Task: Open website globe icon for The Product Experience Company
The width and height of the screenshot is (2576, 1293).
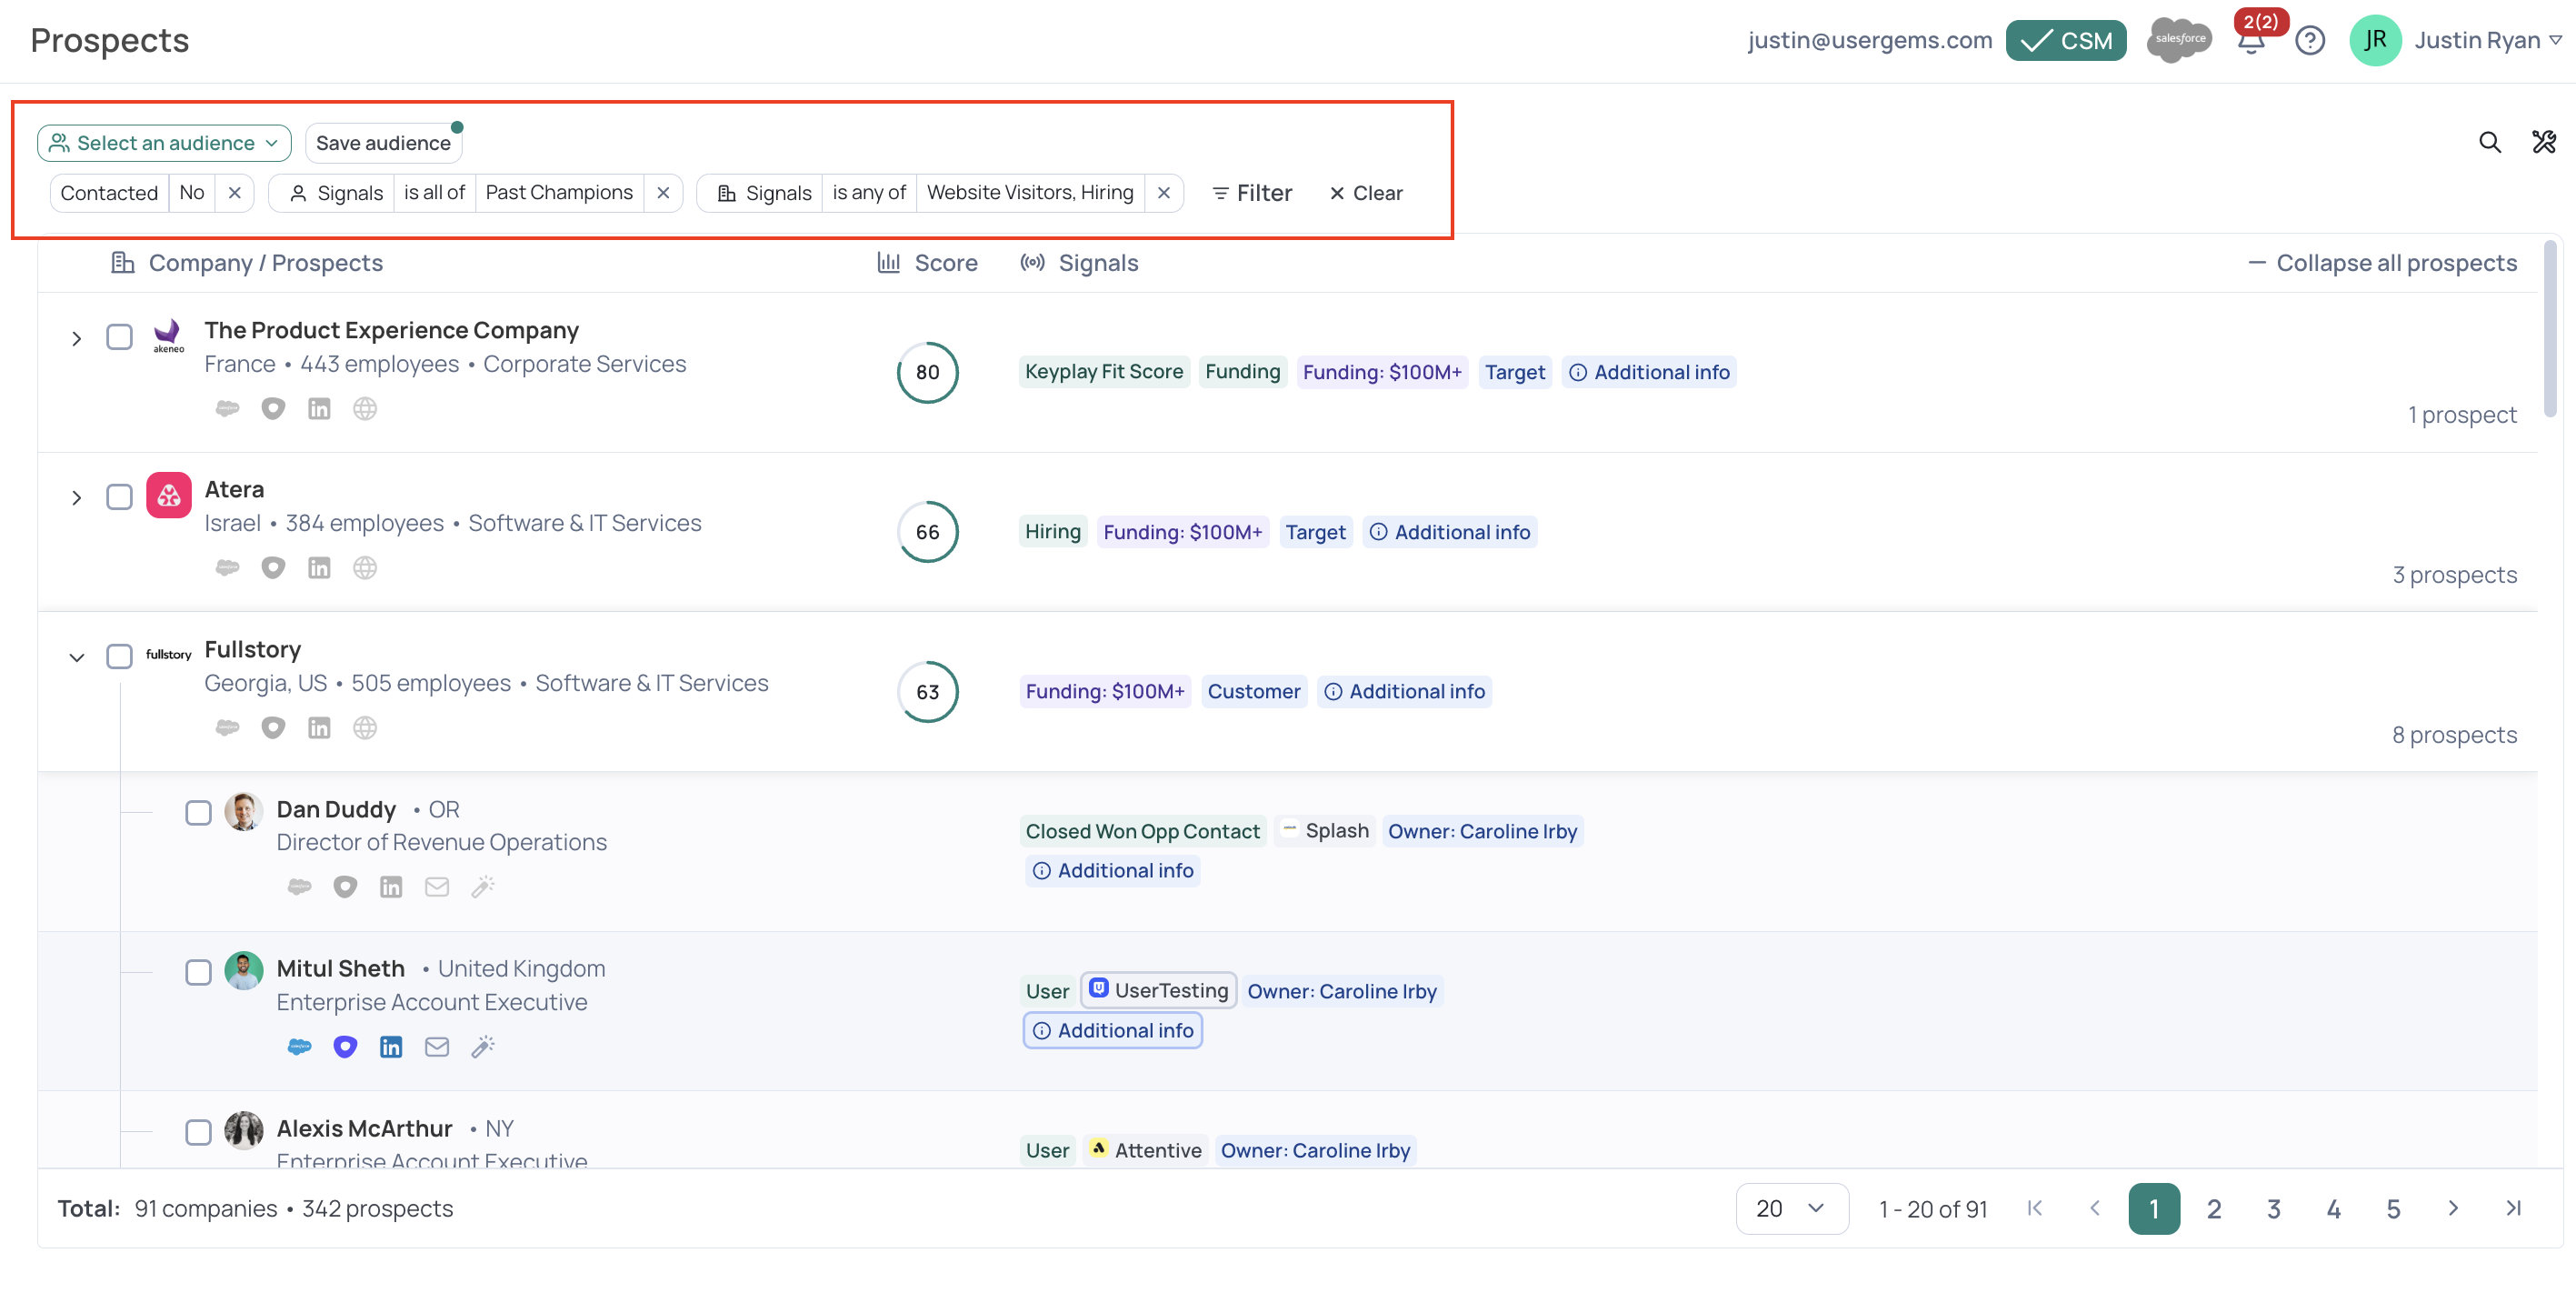Action: tap(365, 408)
